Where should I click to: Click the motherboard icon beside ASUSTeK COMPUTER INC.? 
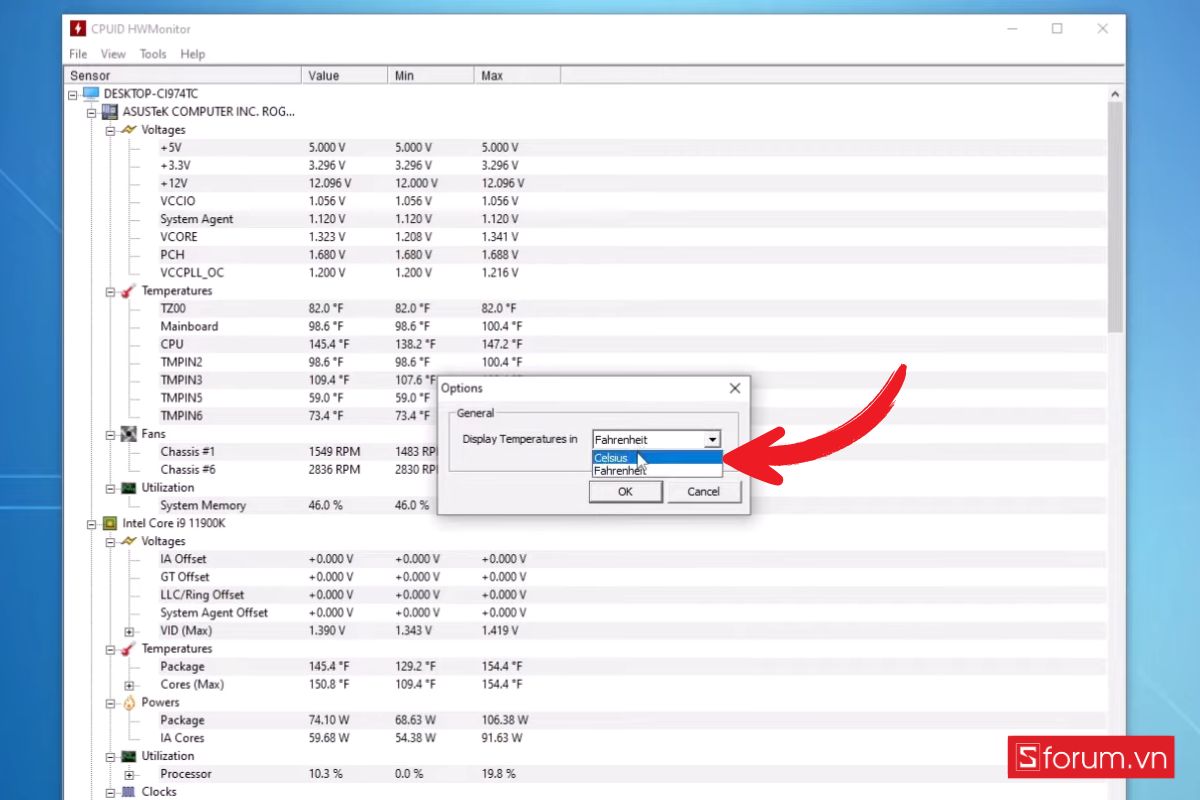coord(110,111)
